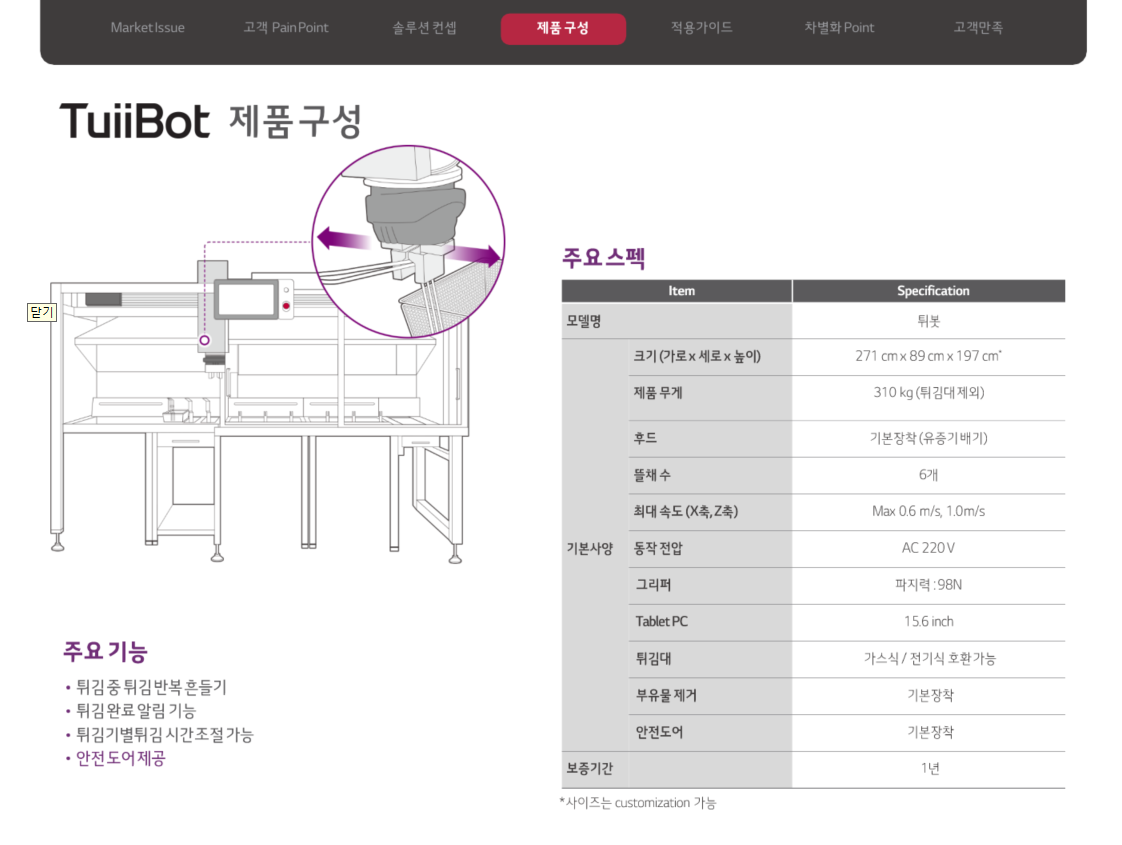Screen dimensions: 1122x845
Task: Click the Item column header
Action: [x=681, y=291]
